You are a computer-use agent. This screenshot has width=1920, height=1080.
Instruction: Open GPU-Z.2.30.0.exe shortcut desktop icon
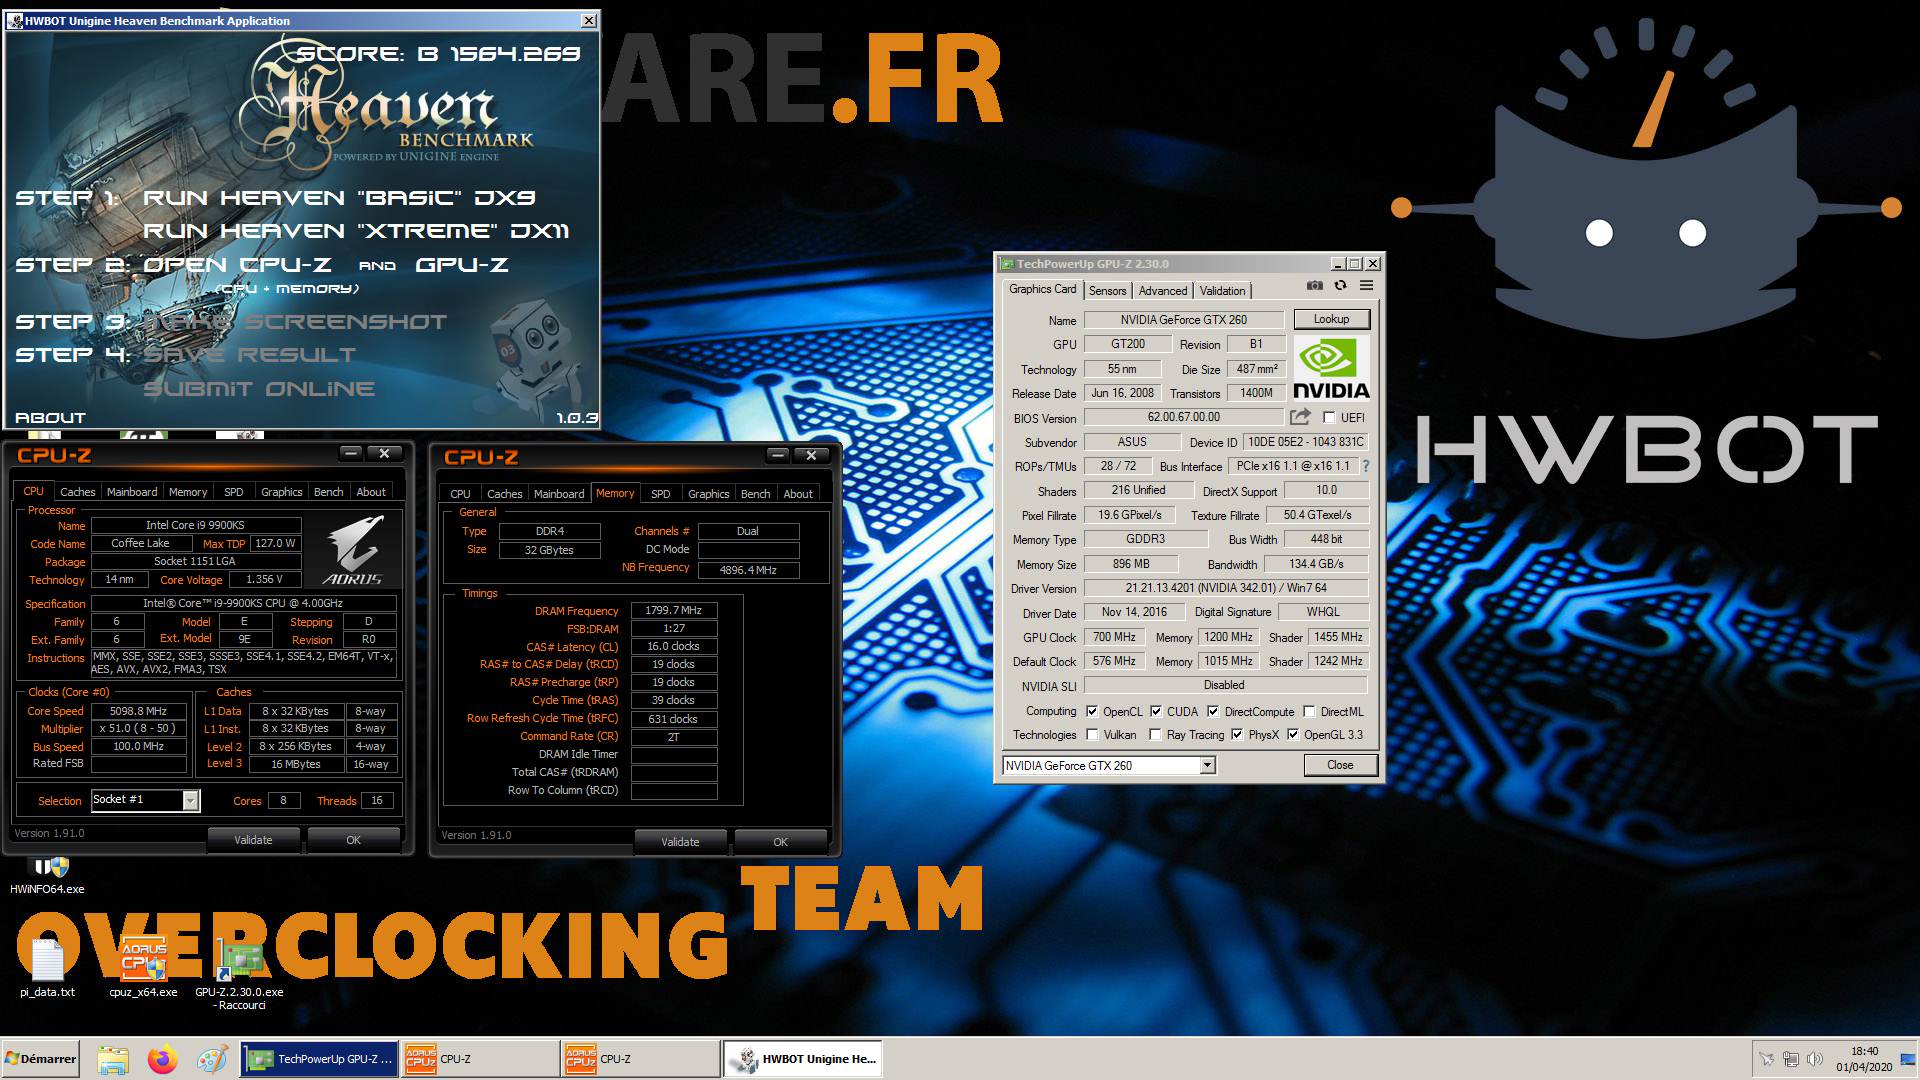[239, 975]
